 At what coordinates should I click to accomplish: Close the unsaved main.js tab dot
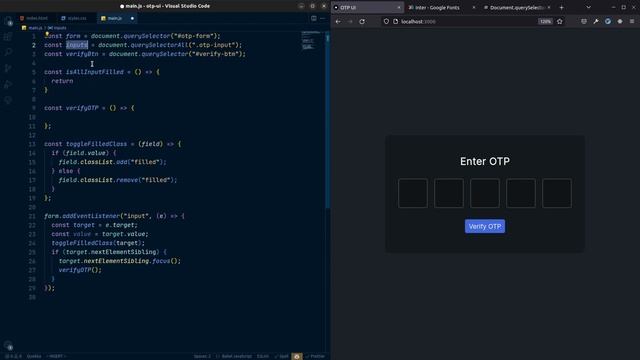132,18
